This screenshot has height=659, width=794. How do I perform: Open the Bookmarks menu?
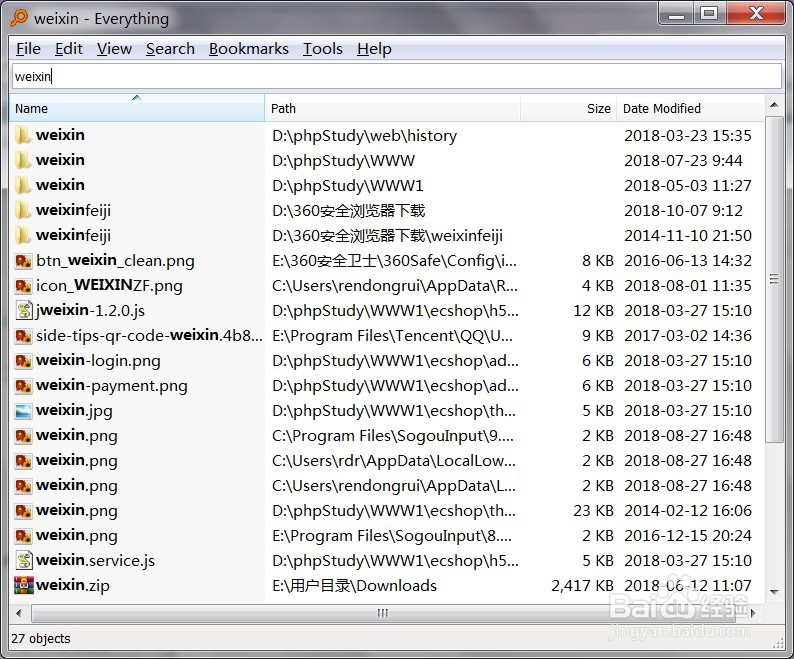249,49
